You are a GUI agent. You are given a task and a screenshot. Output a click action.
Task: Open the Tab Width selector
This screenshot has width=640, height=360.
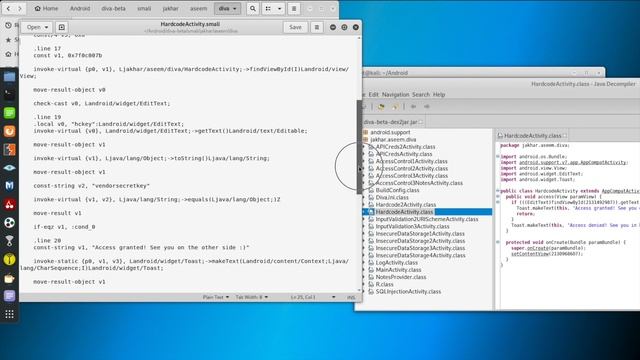pyautogui.click(x=252, y=297)
